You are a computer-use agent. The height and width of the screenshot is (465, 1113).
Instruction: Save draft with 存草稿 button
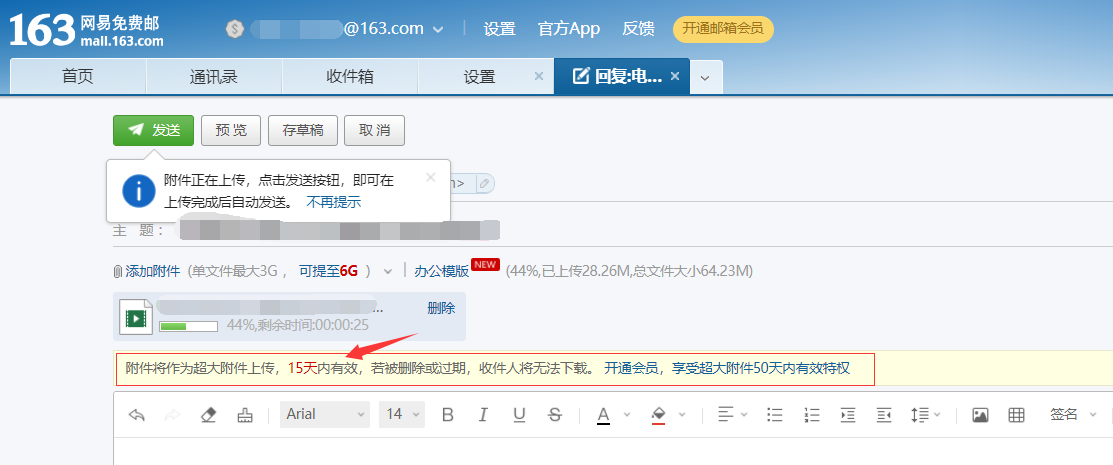pyautogui.click(x=302, y=131)
